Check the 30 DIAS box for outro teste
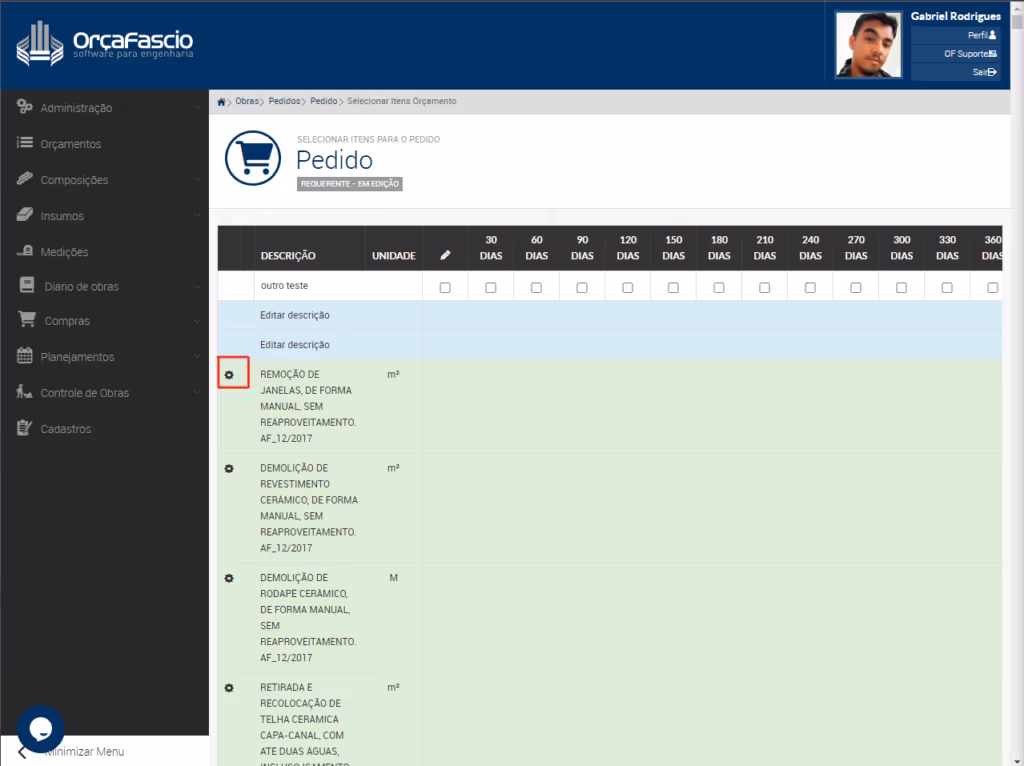 point(491,288)
